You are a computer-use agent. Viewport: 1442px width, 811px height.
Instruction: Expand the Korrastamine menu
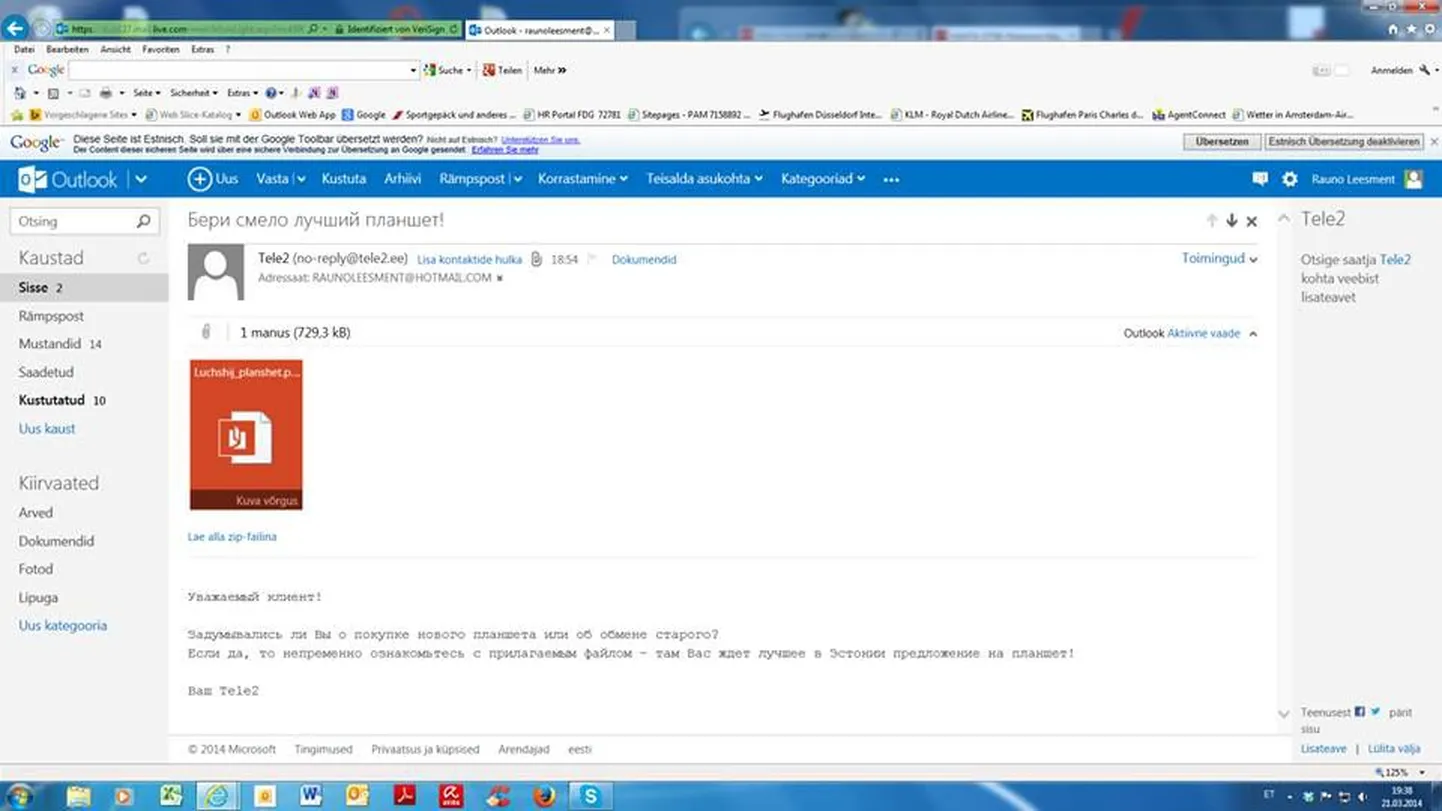pyautogui.click(x=583, y=179)
